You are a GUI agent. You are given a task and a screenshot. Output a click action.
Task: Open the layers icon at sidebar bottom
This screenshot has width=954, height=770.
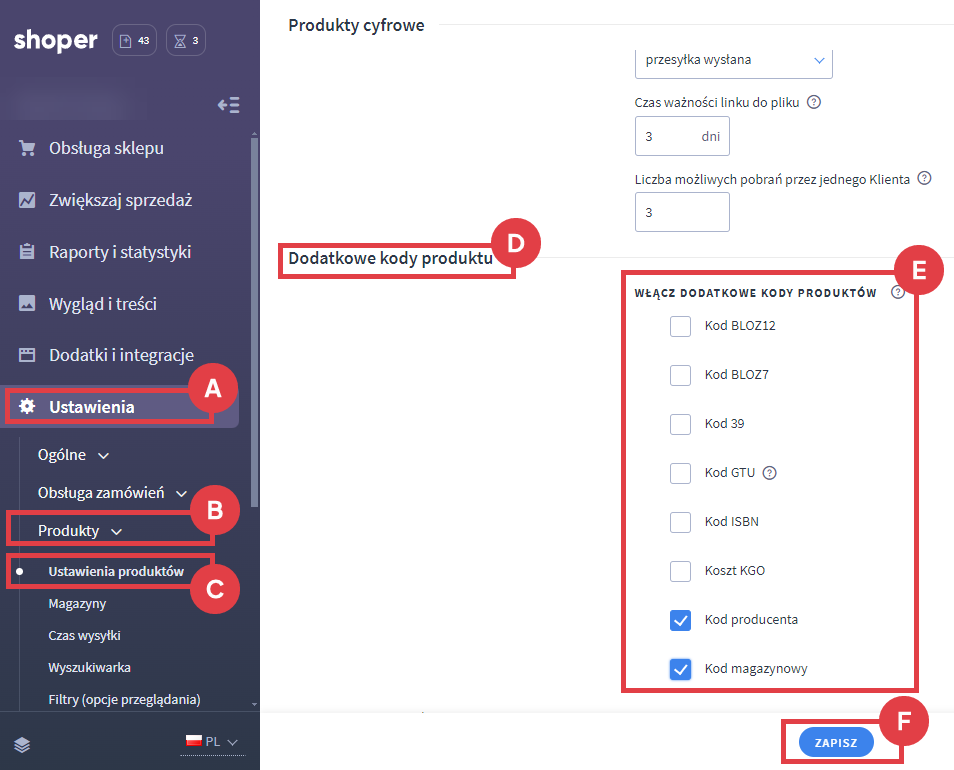22,744
